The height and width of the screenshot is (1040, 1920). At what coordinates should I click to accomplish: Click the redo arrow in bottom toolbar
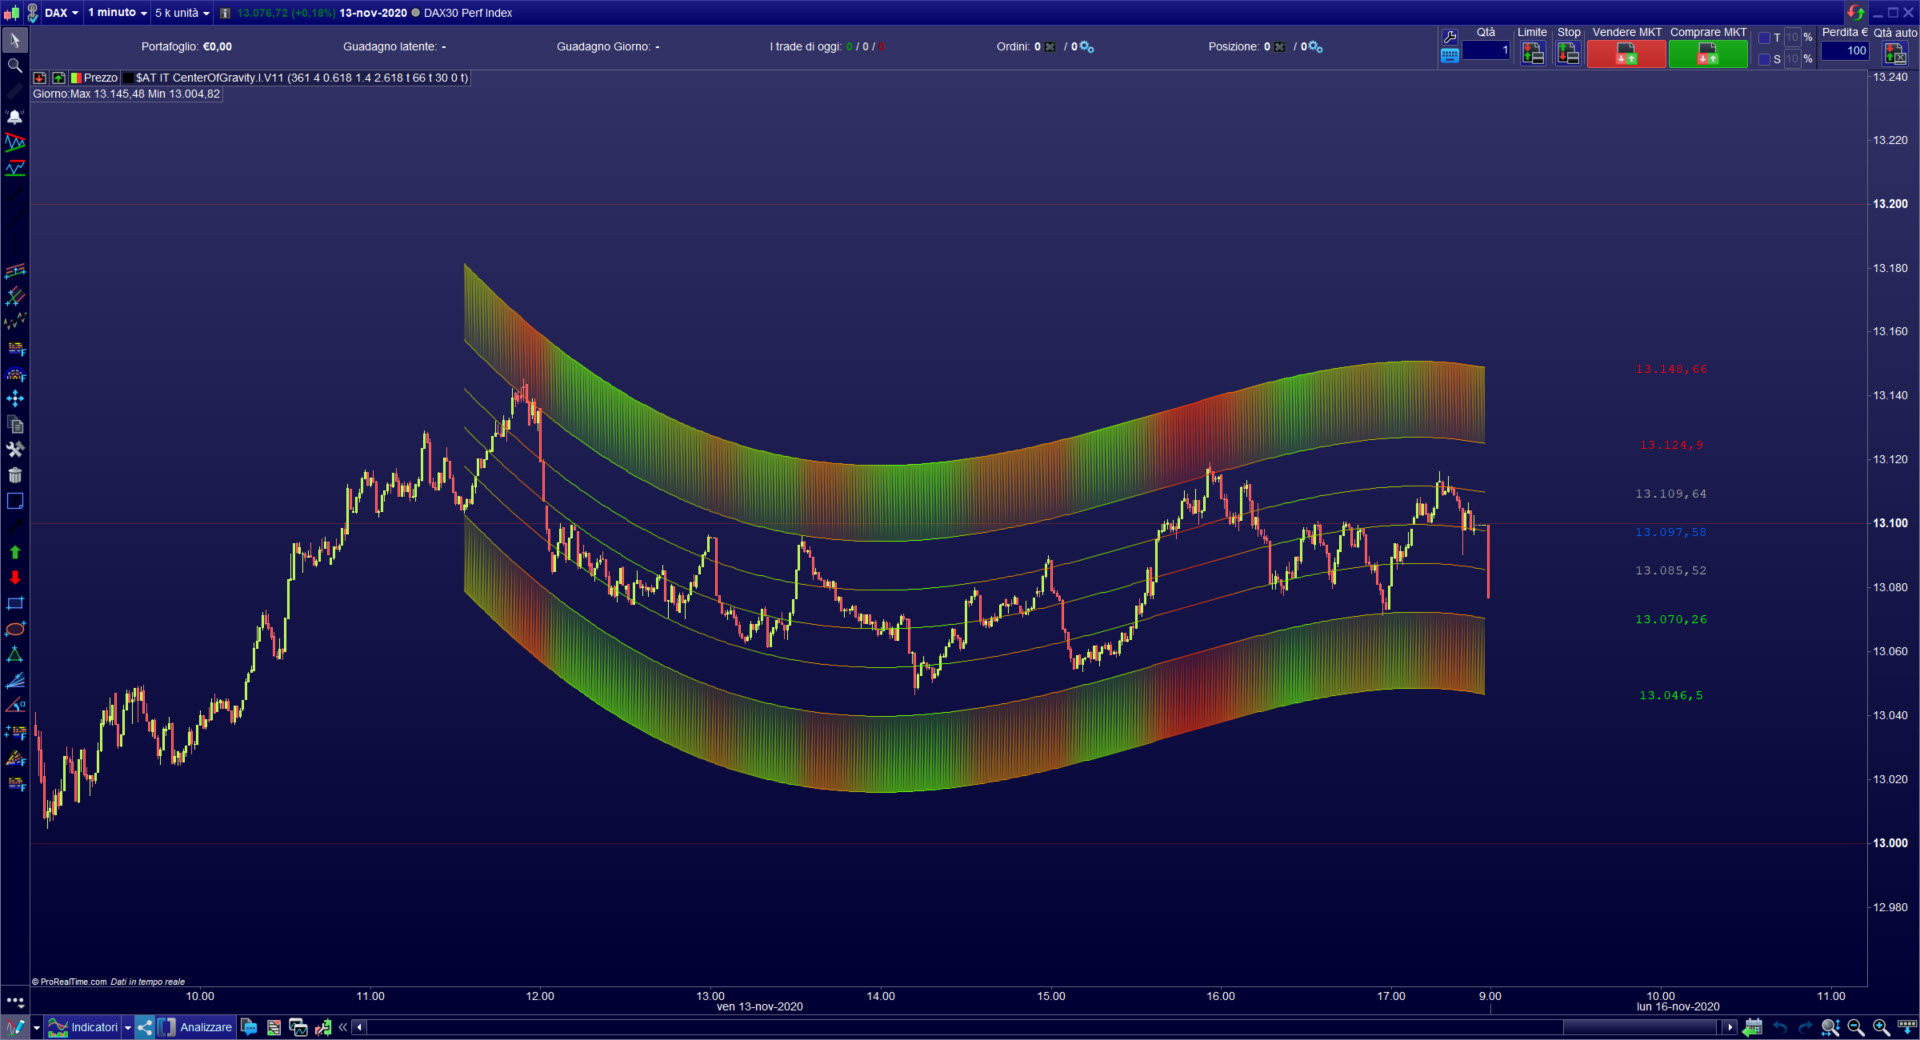1805,1027
